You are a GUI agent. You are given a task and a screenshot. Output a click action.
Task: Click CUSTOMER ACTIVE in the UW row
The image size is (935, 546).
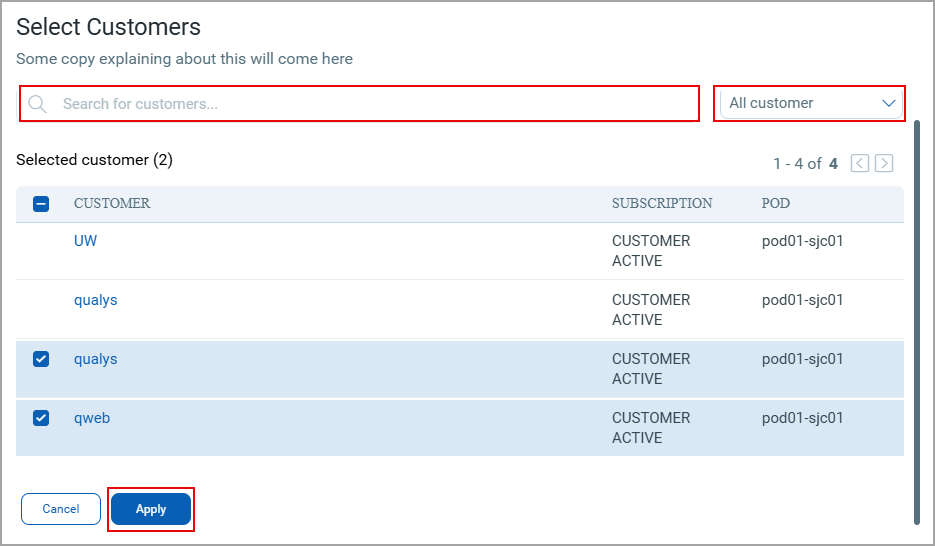coord(651,251)
